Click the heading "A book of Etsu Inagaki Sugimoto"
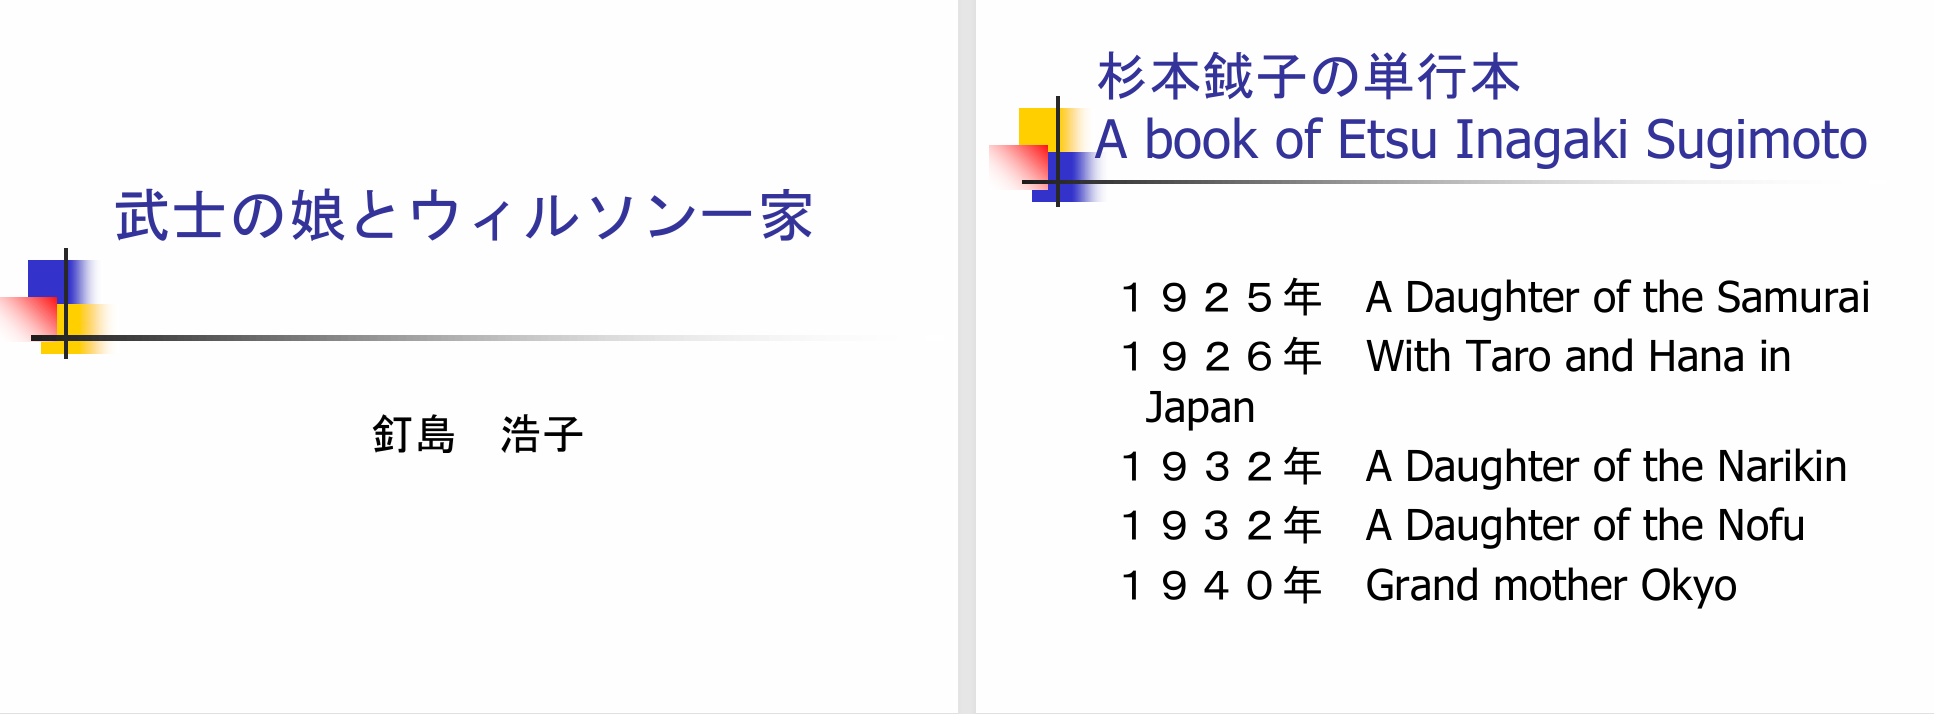The image size is (1934, 714). point(1480,140)
